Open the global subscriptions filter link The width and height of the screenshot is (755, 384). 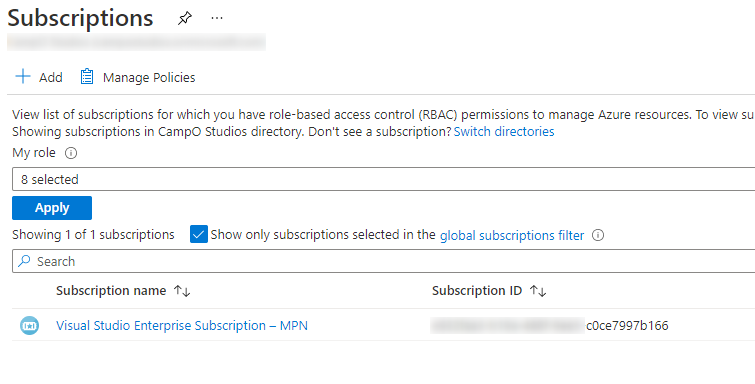coord(512,235)
